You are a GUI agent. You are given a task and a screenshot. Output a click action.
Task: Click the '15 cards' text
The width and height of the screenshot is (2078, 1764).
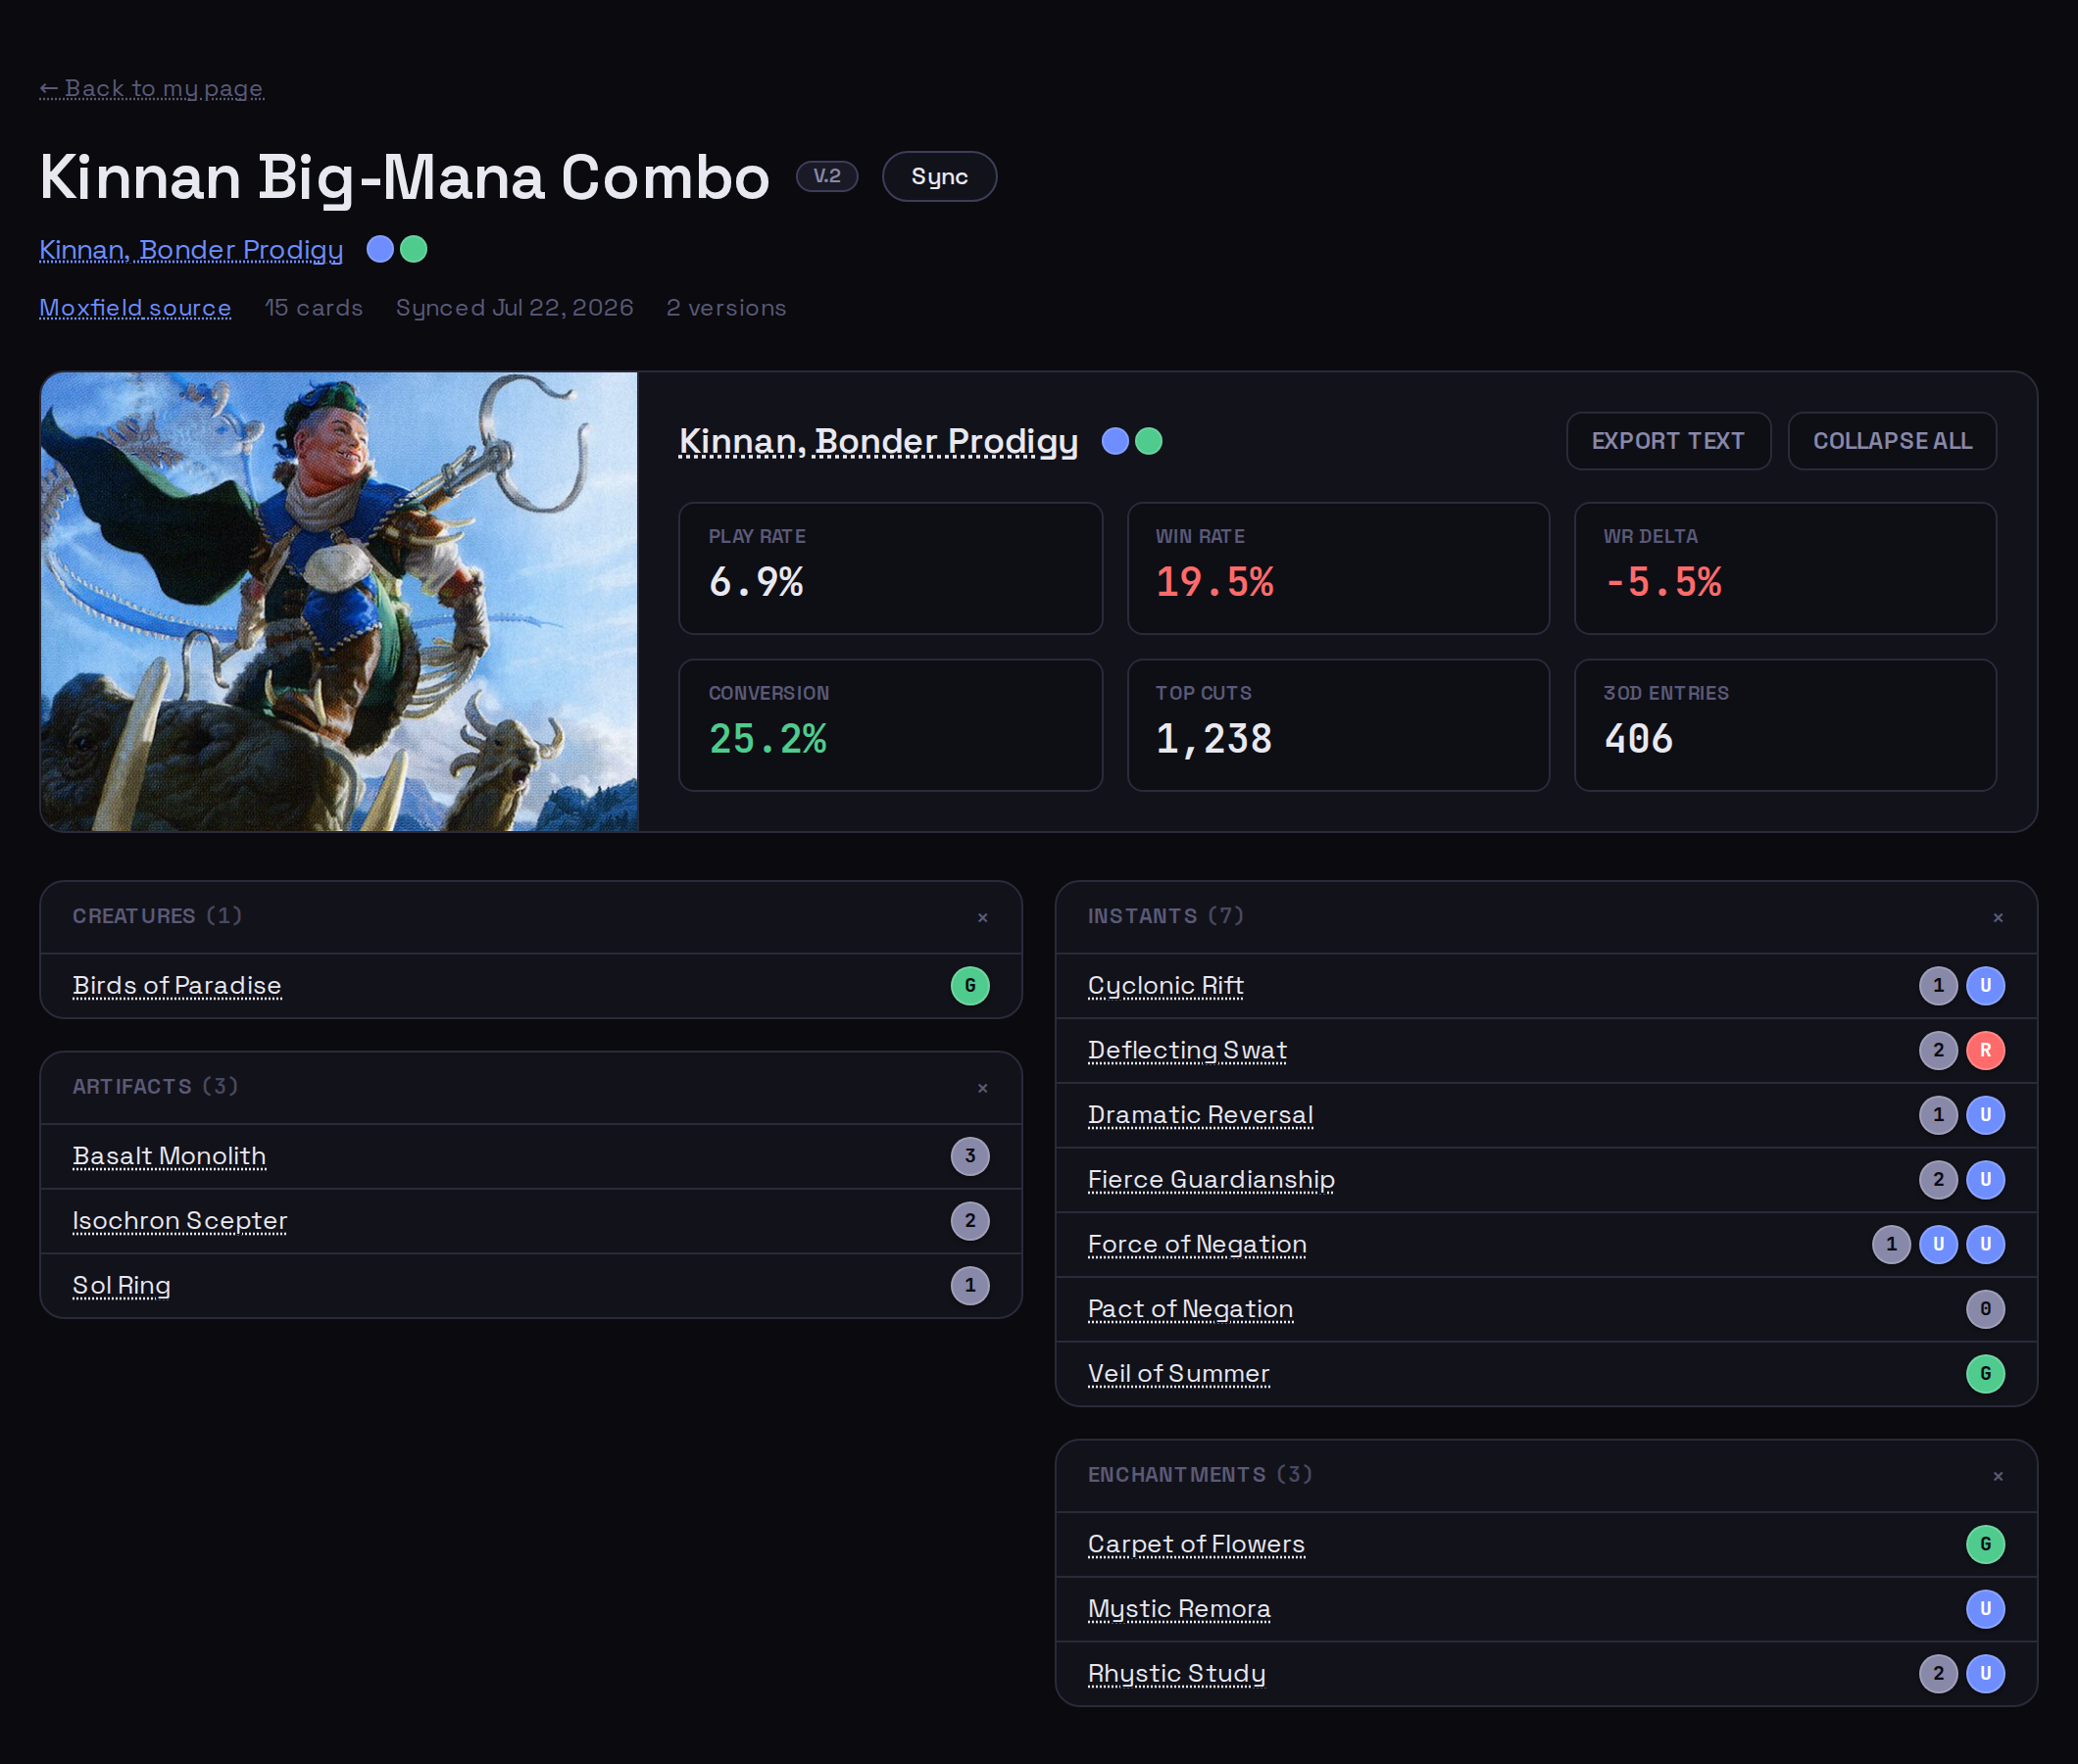point(313,307)
